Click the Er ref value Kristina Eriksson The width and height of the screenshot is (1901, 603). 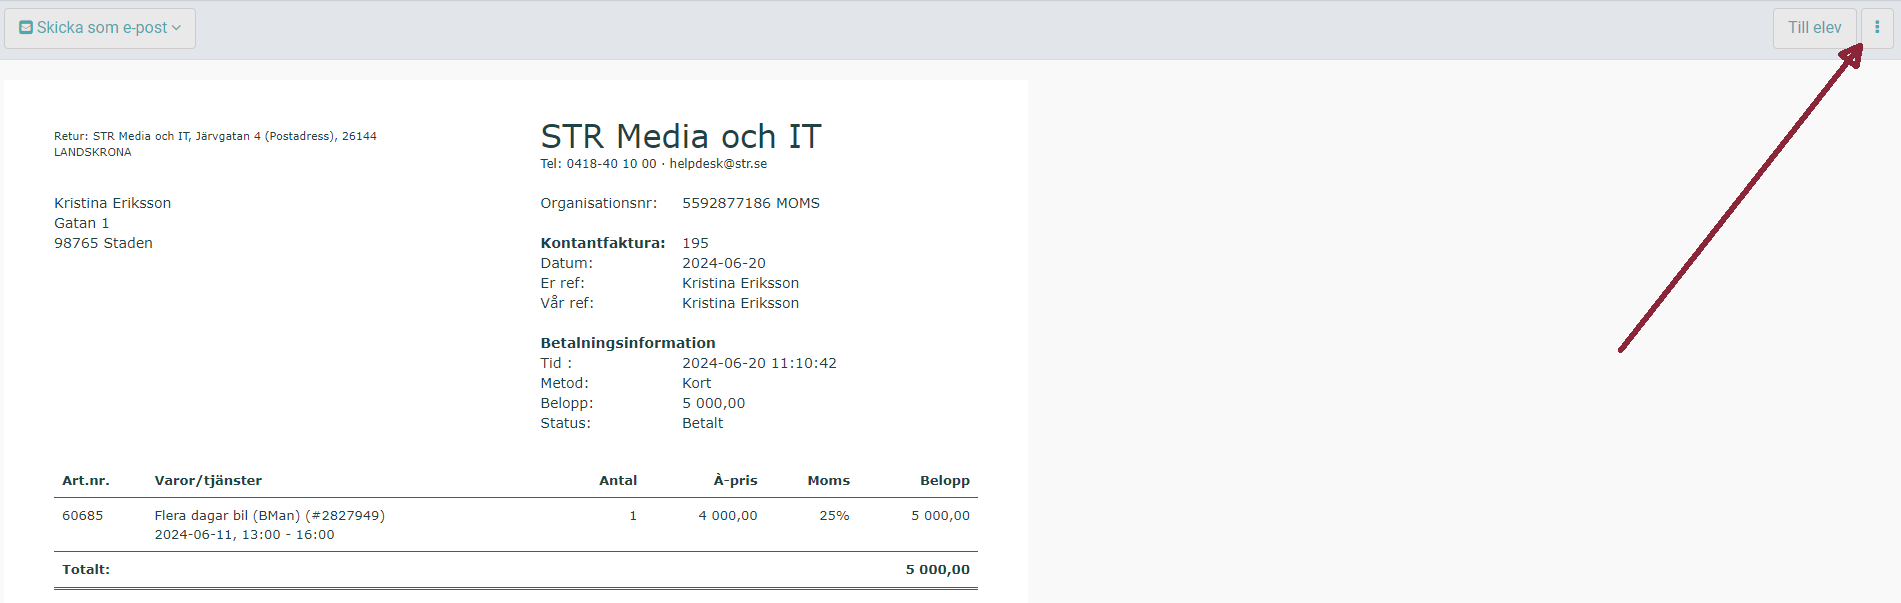point(741,283)
